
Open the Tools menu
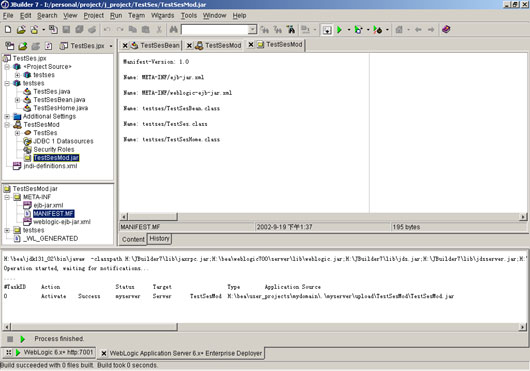point(189,16)
